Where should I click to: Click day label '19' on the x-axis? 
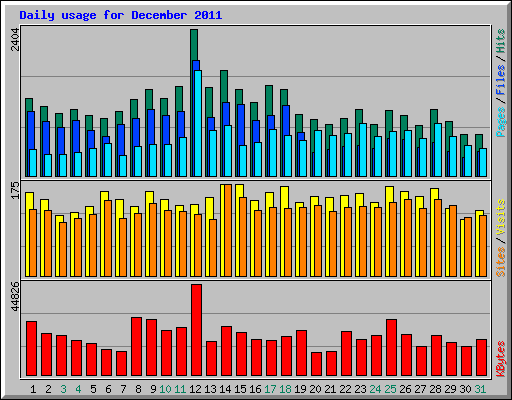300,389
